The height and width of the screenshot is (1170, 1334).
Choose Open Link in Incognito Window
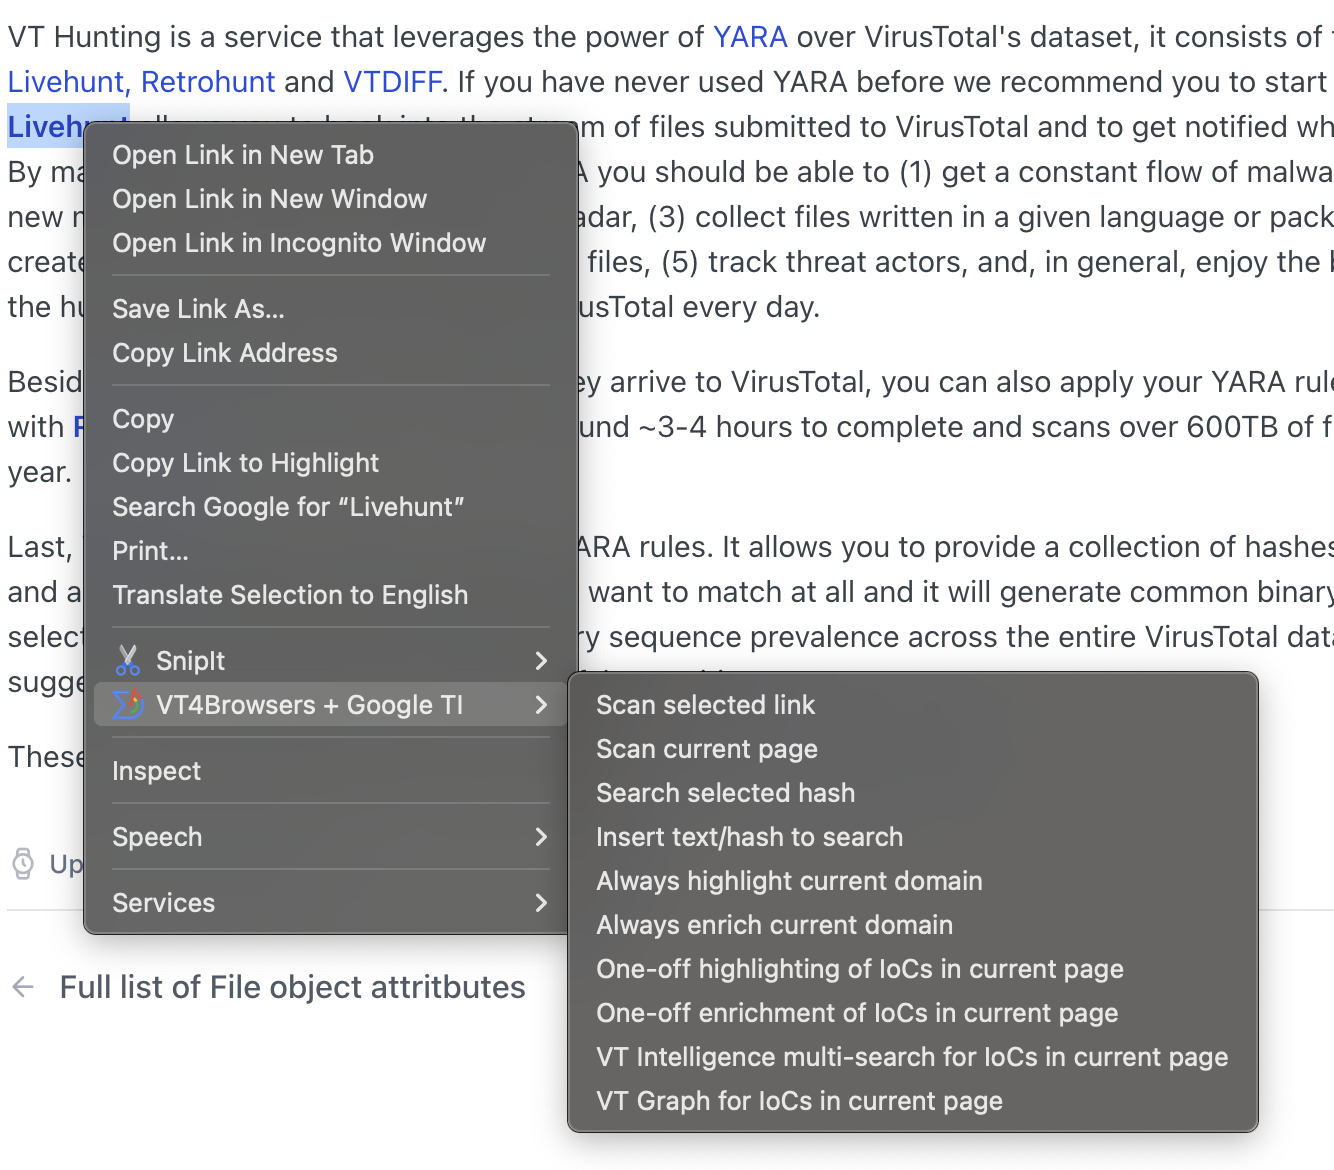331,243
